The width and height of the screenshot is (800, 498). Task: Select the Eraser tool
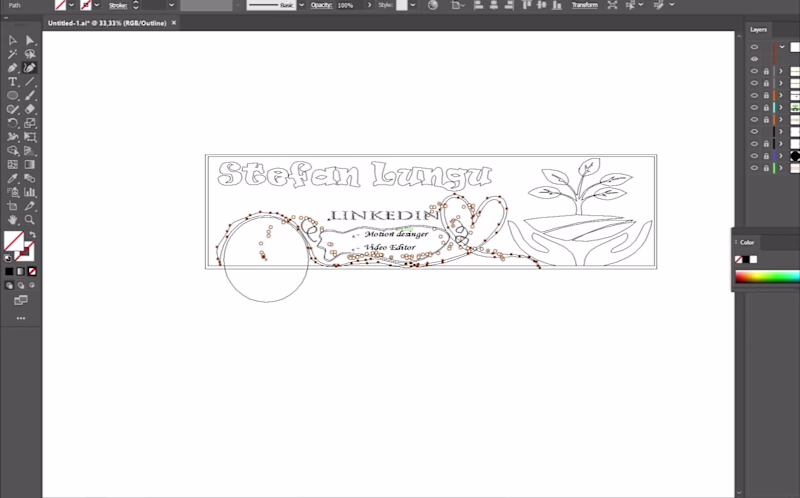pos(30,109)
